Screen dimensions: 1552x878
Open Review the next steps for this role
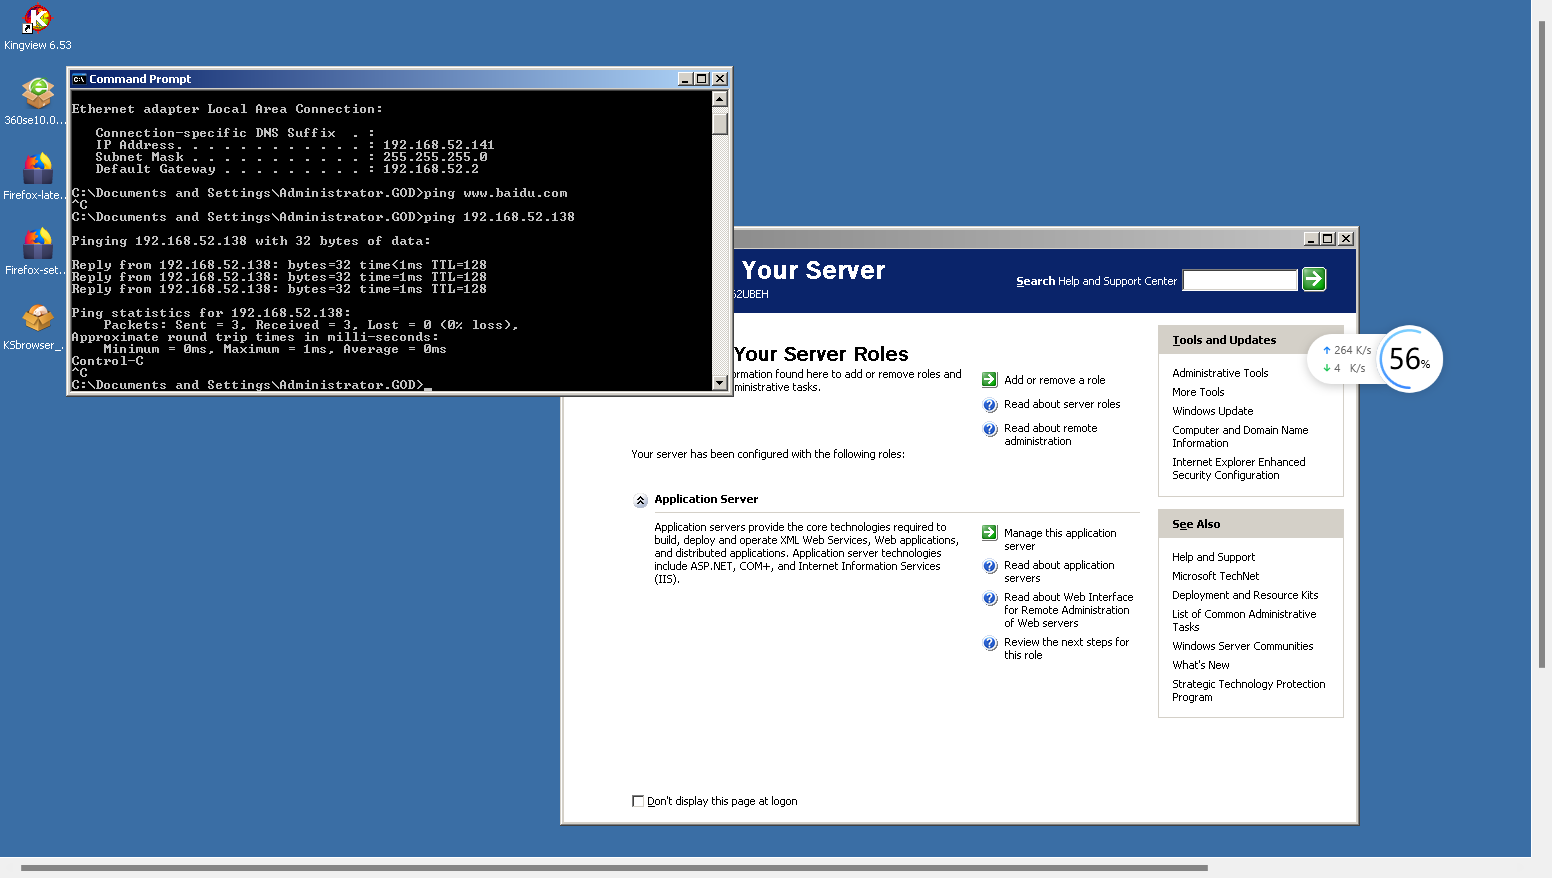coord(1066,648)
